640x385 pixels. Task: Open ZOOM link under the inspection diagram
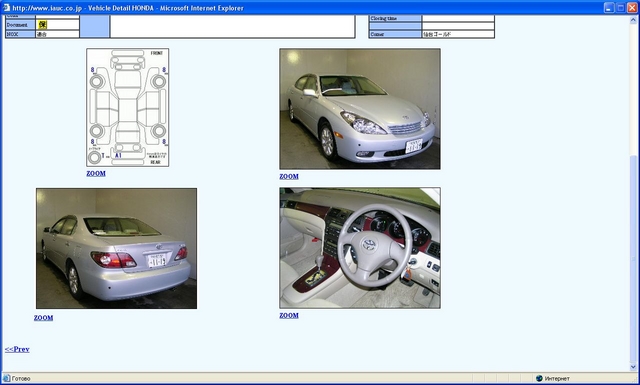tap(96, 174)
